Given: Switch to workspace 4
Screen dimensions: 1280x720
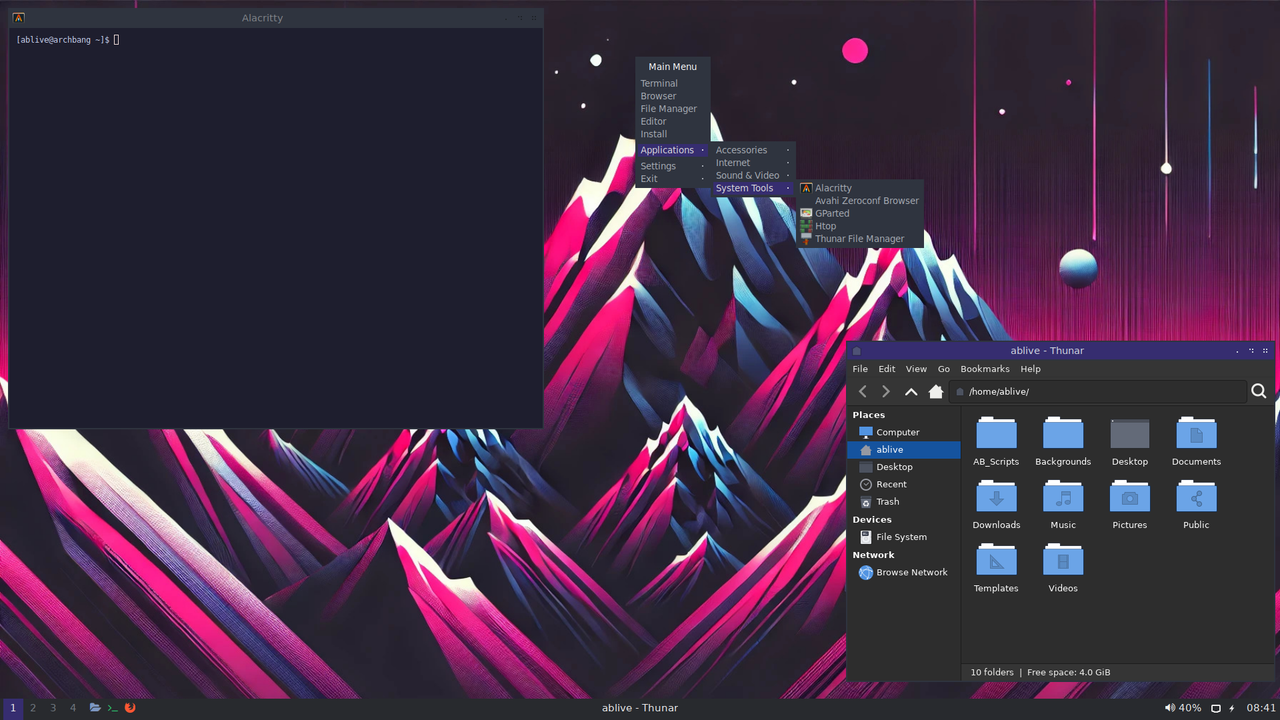Looking at the screenshot, I should (73, 708).
